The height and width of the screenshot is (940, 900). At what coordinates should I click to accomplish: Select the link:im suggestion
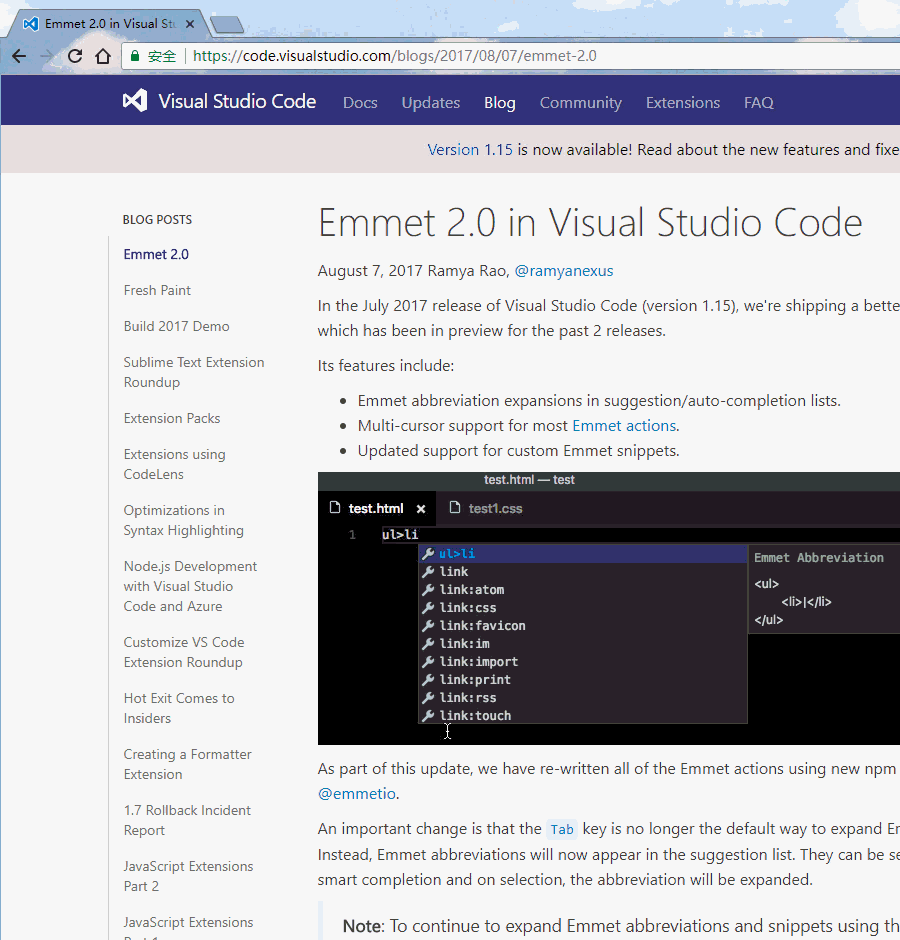point(582,643)
